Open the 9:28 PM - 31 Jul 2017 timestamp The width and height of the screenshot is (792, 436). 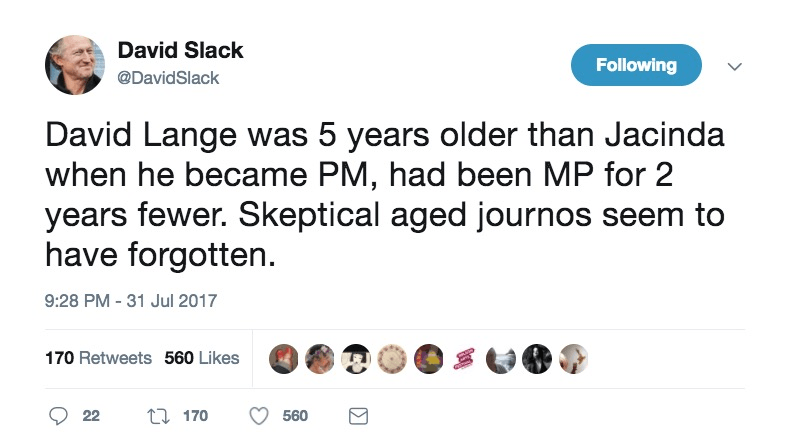point(131,300)
